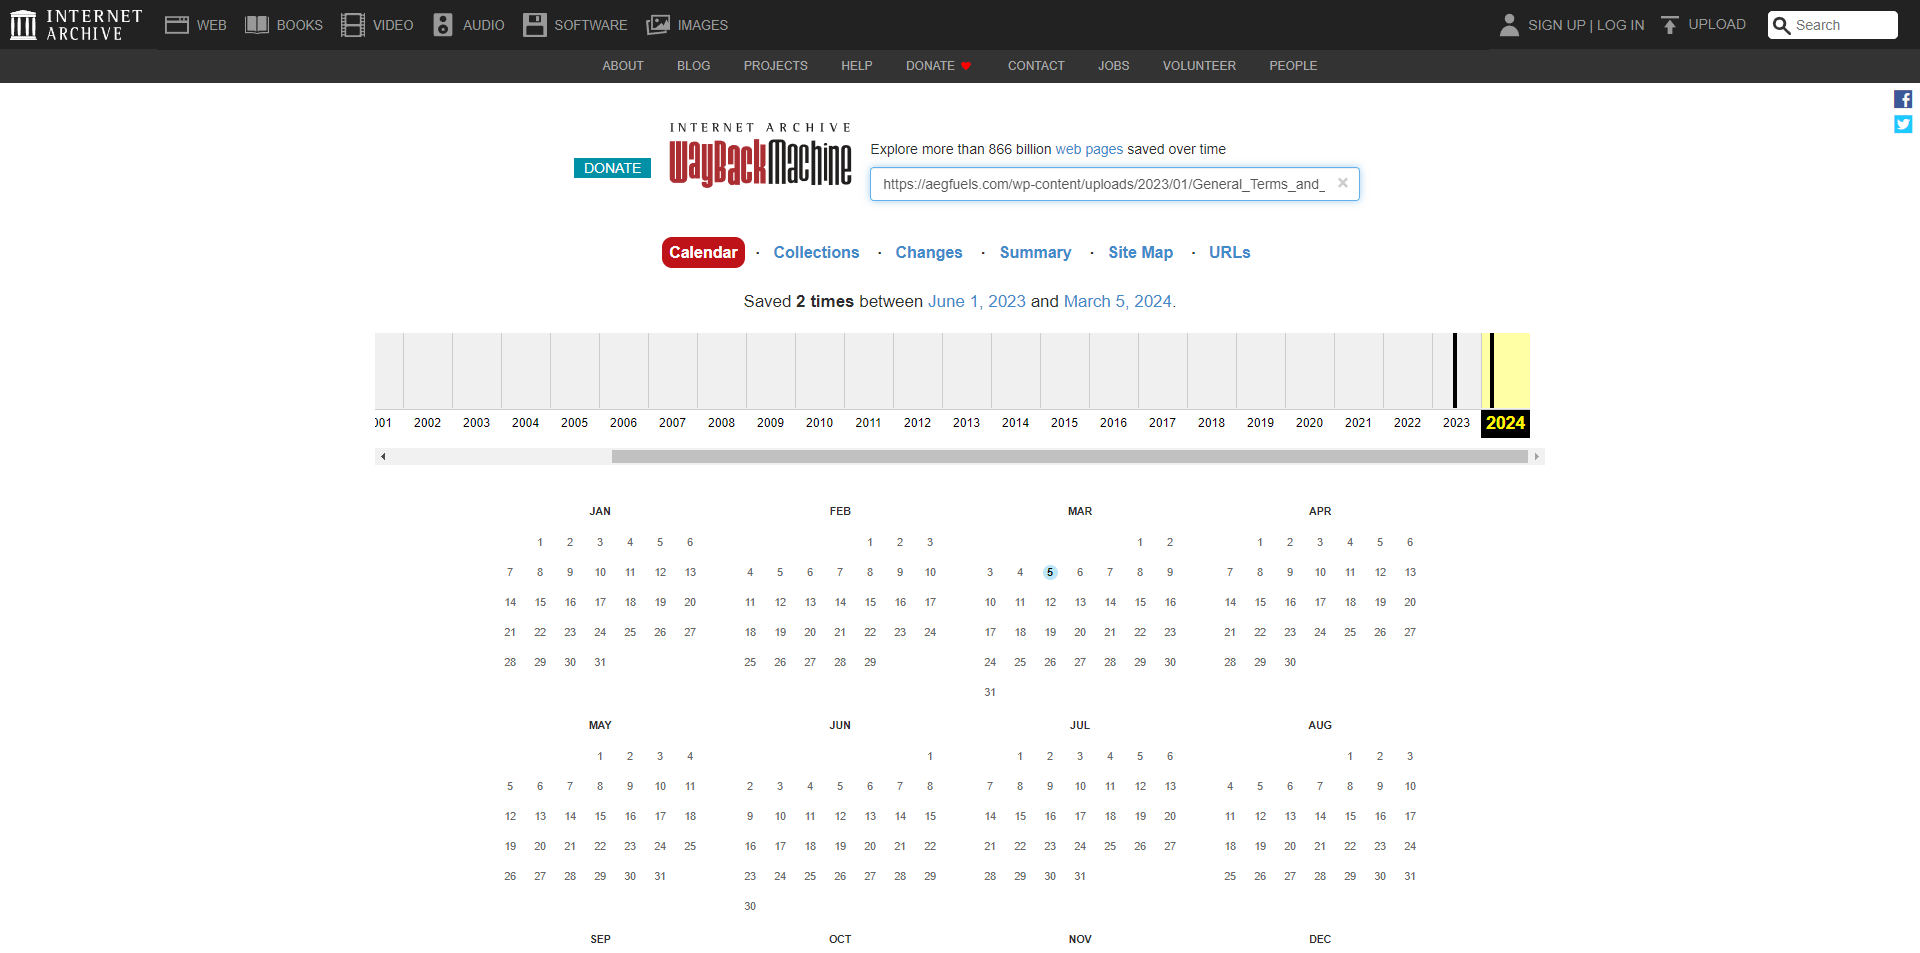The image size is (1920, 953).
Task: Open the highlighted March 5 snapshot
Action: pyautogui.click(x=1050, y=572)
